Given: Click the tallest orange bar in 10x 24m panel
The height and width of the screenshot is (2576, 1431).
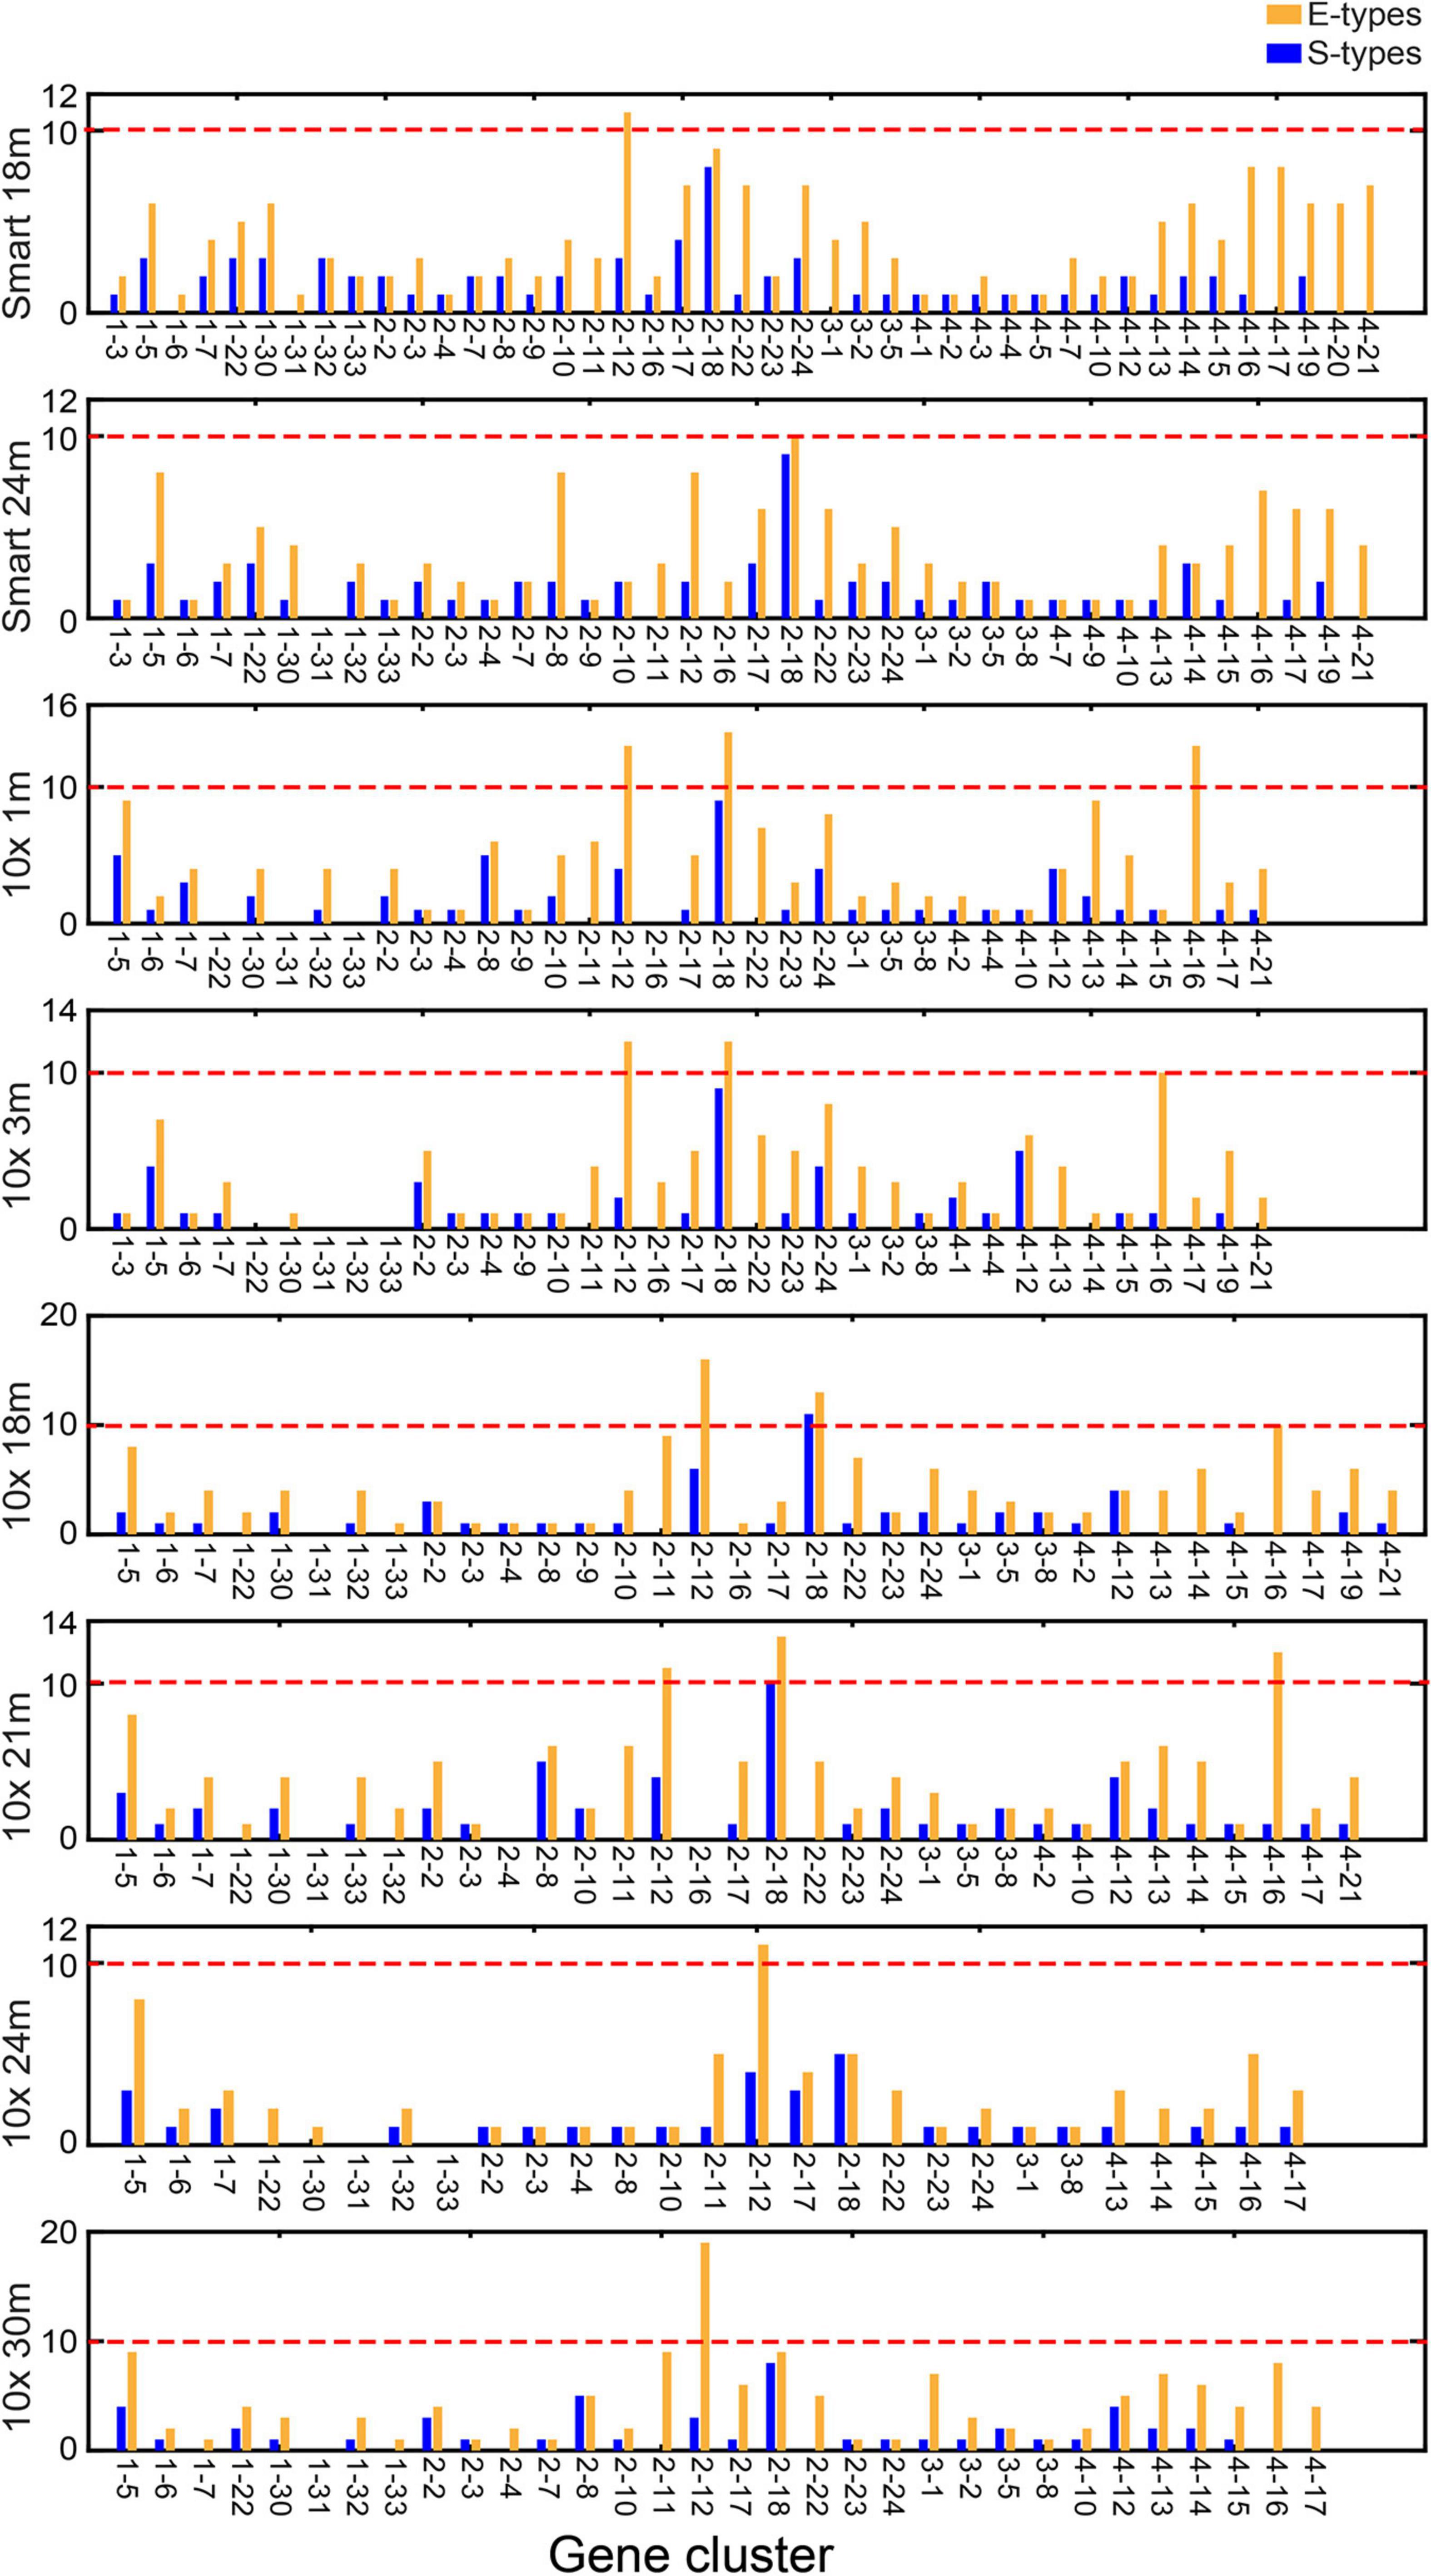Looking at the screenshot, I should [x=763, y=2044].
